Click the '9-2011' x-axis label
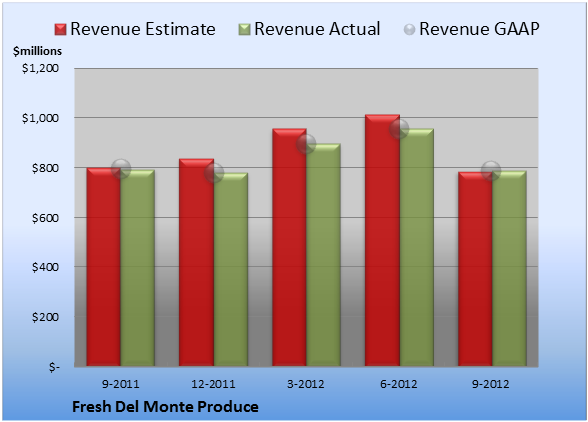Screen dimensions: 588x422 (121, 384)
